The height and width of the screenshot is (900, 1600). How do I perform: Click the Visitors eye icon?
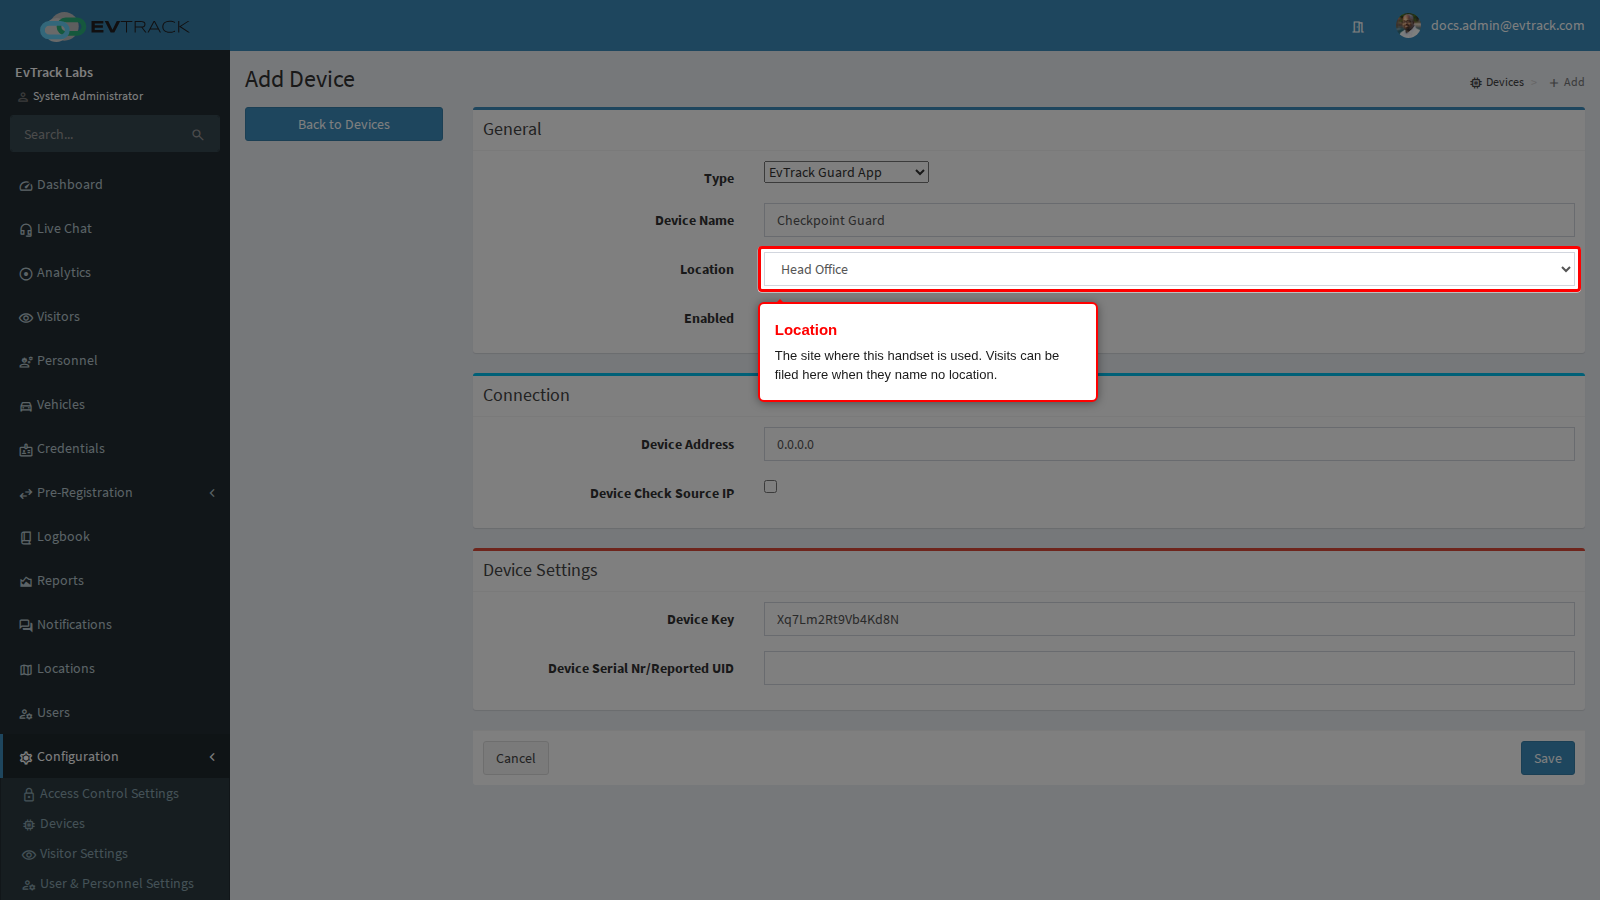[26, 318]
